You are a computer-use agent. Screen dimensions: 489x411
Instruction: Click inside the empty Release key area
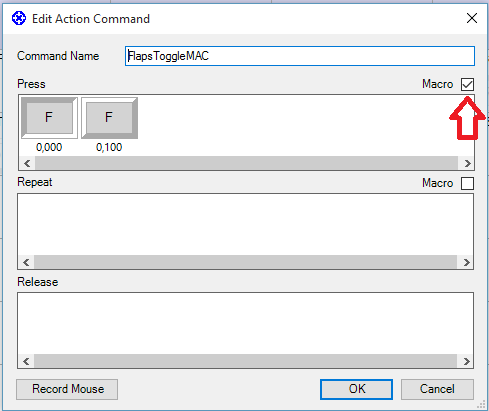point(246,323)
